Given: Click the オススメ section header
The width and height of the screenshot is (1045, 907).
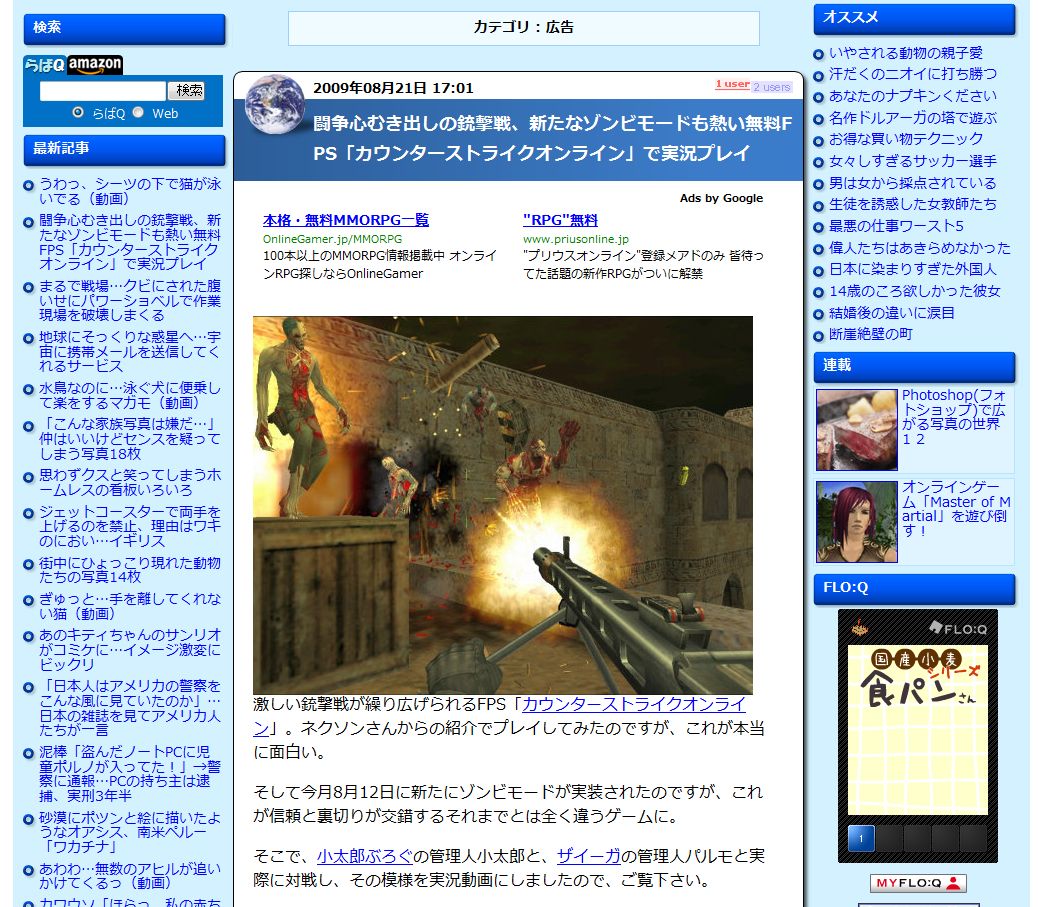Looking at the screenshot, I should (x=914, y=19).
